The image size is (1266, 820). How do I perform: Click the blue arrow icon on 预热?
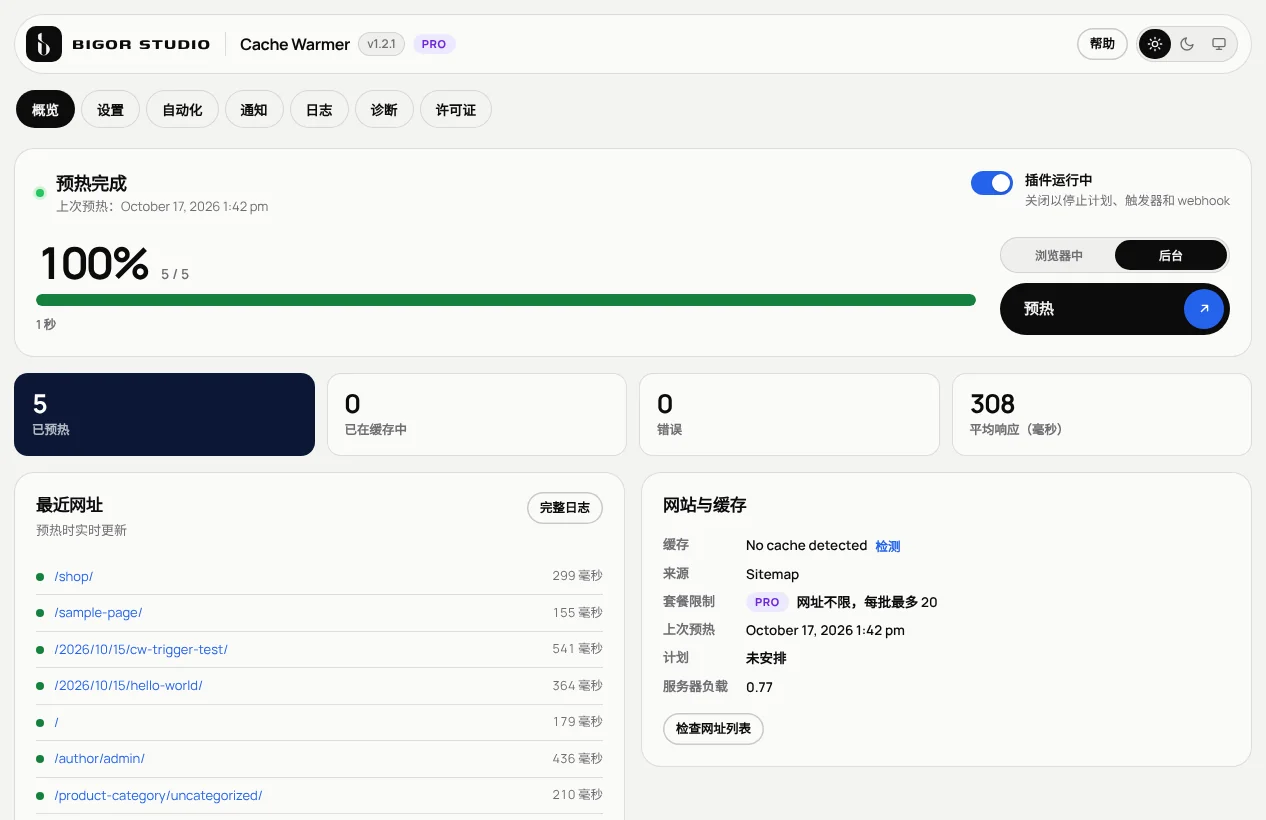tap(1204, 309)
